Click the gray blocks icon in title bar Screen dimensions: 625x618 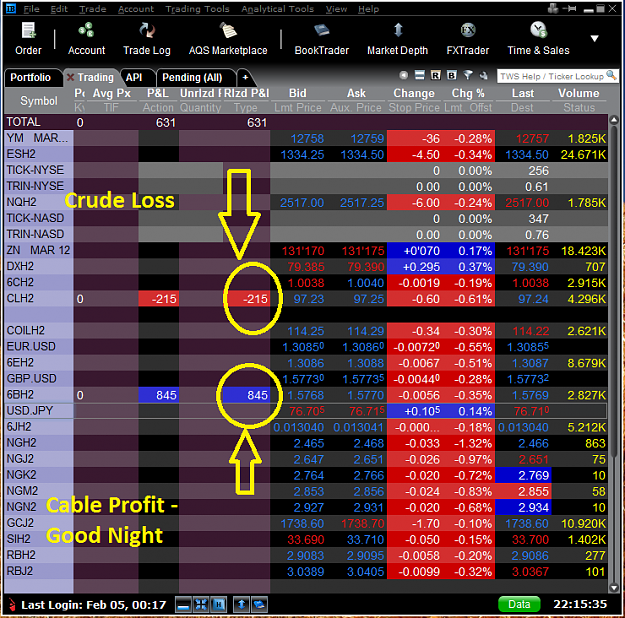(553, 8)
